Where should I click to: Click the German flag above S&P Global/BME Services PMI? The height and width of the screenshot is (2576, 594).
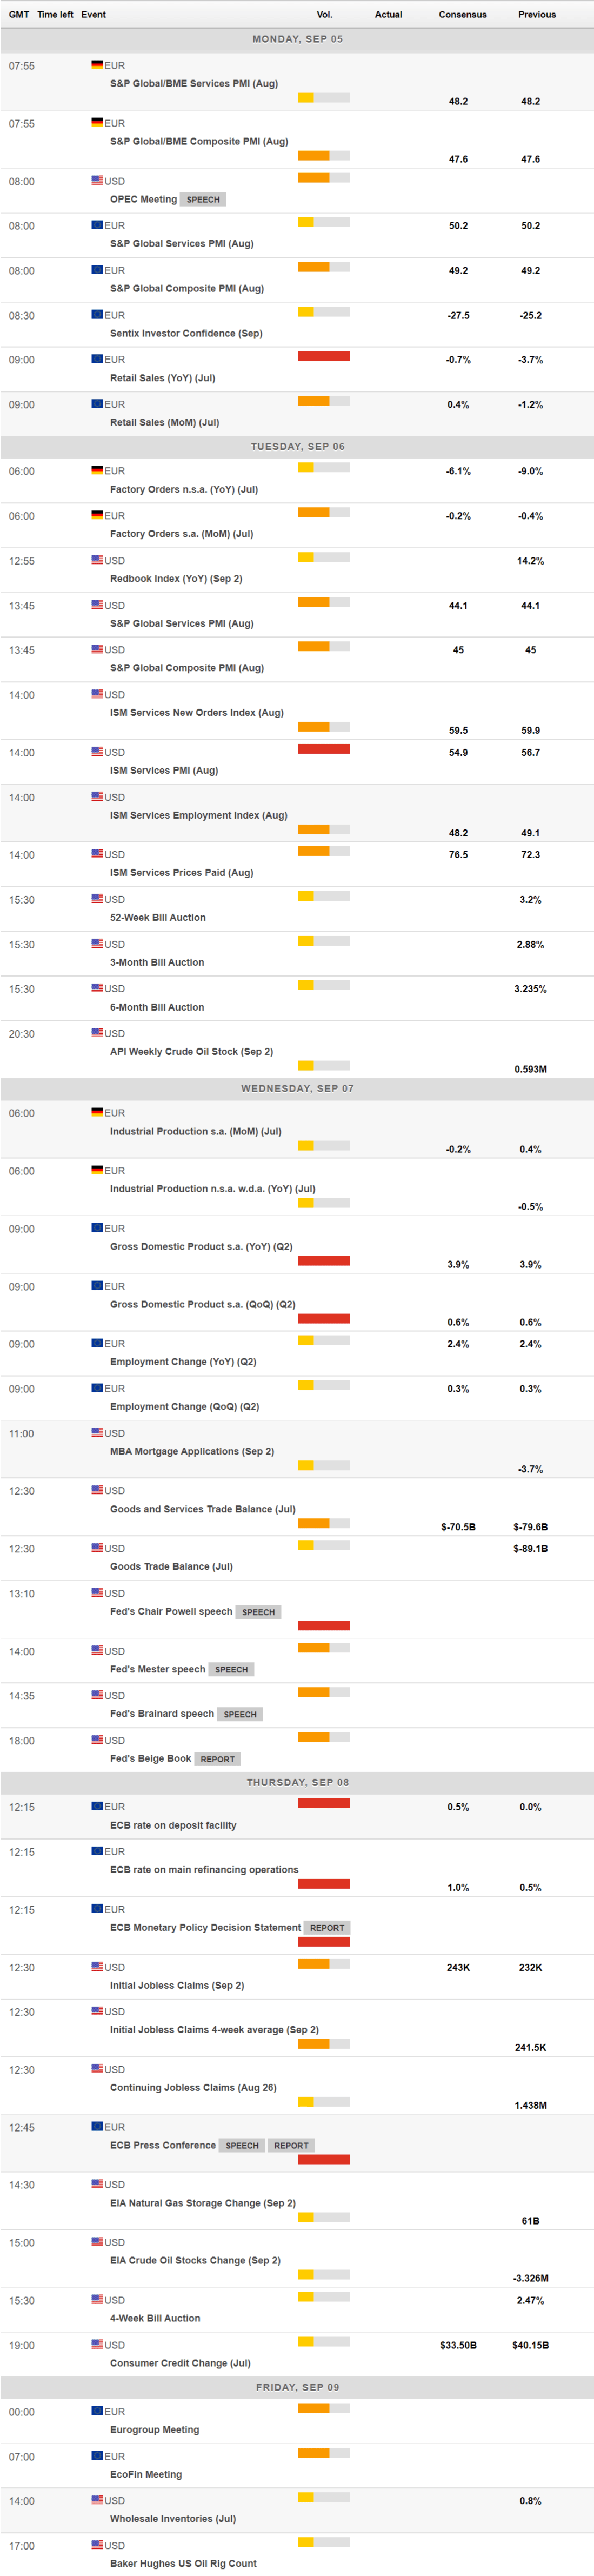pos(97,65)
